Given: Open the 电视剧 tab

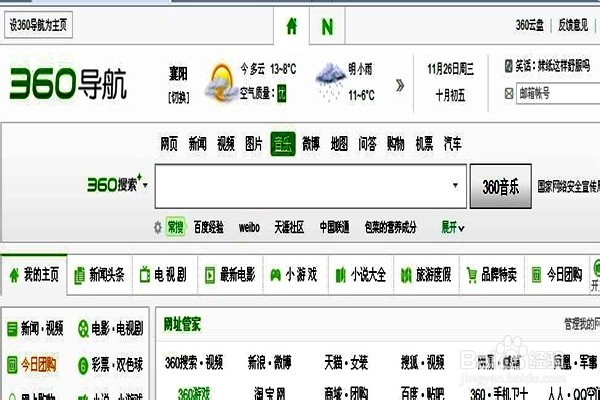Looking at the screenshot, I should [x=165, y=275].
